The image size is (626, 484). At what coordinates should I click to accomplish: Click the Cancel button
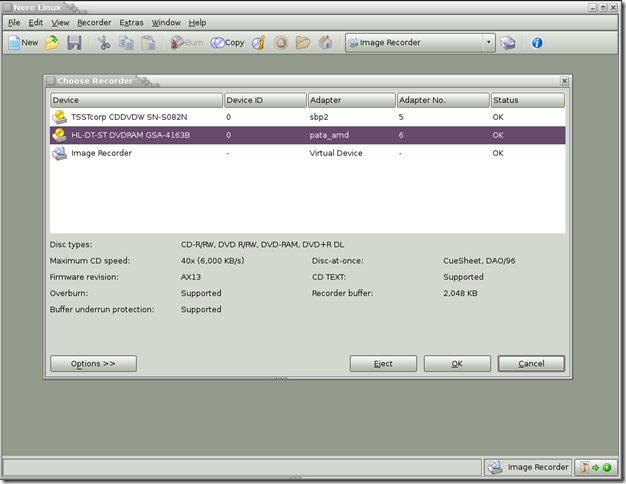pos(531,363)
